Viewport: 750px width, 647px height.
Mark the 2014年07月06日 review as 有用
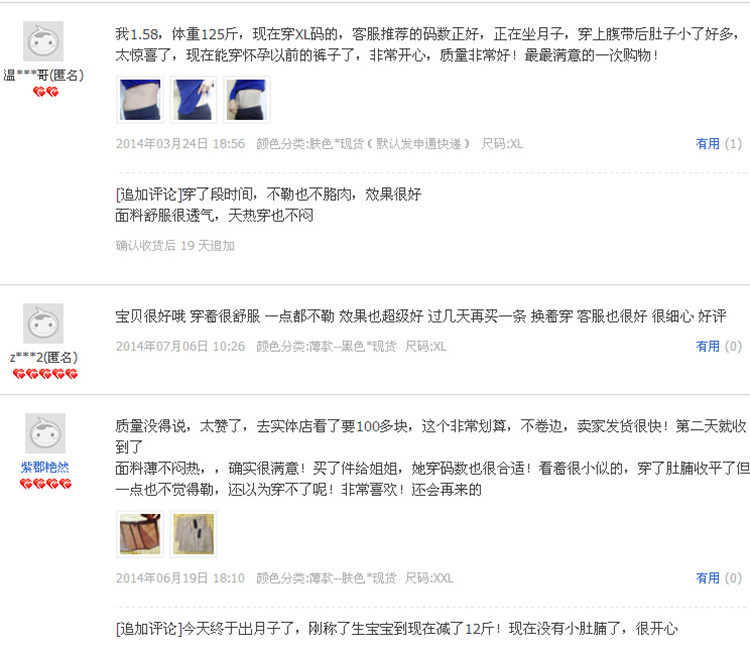707,346
